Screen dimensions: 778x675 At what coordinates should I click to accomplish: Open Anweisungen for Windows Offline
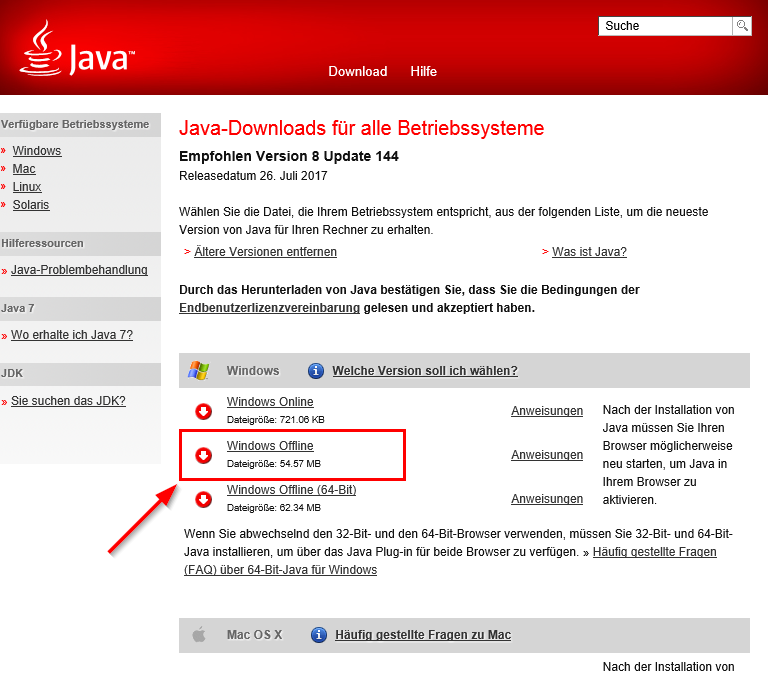click(547, 455)
